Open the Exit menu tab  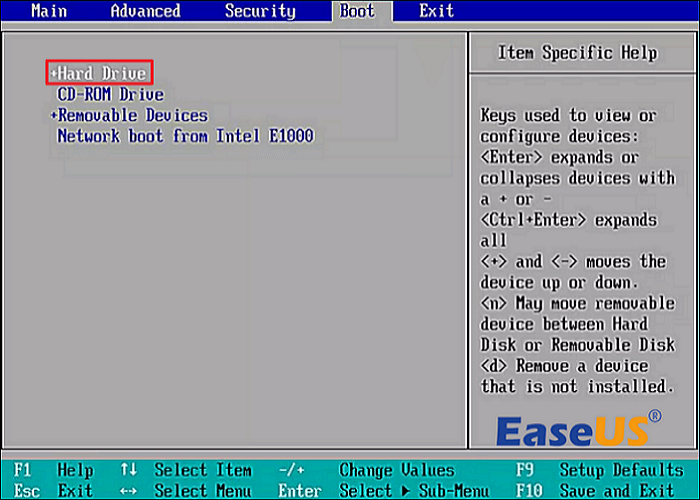click(436, 11)
